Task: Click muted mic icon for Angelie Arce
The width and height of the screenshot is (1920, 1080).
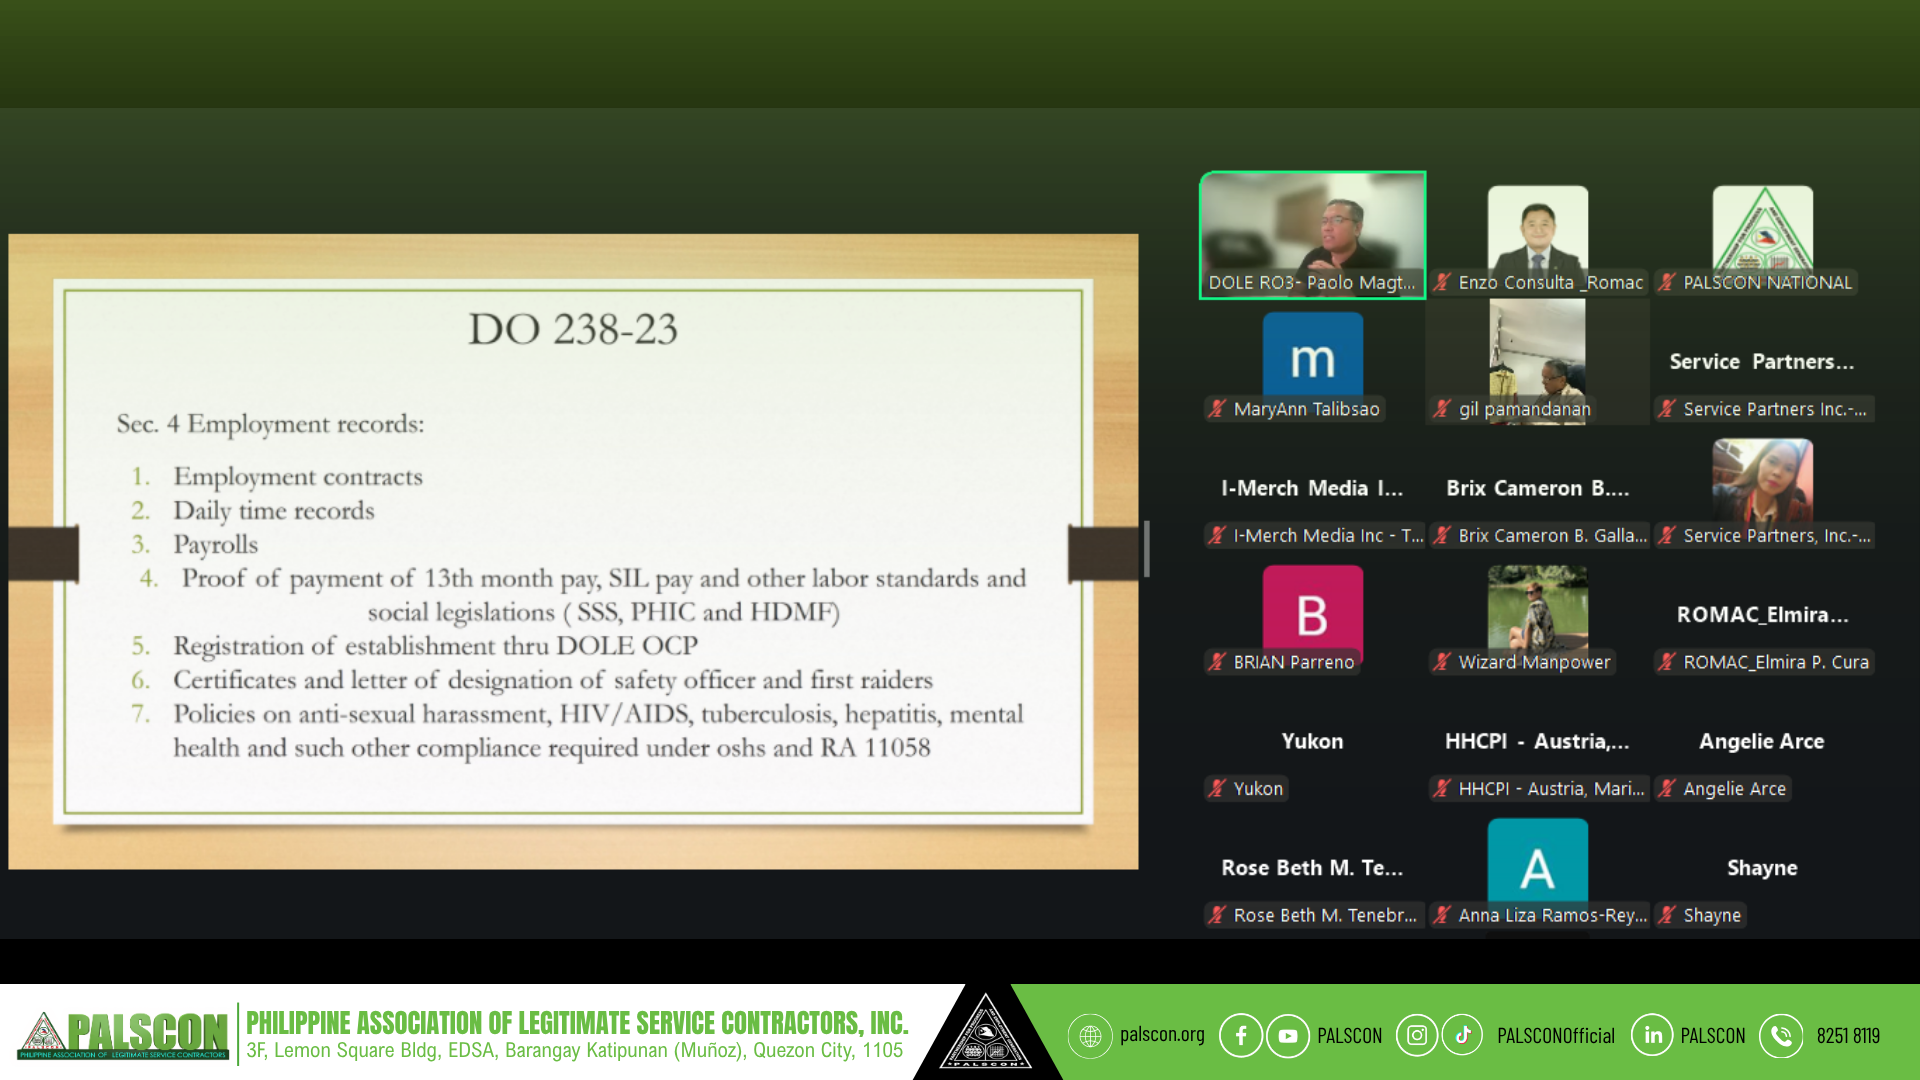Action: pyautogui.click(x=1667, y=788)
